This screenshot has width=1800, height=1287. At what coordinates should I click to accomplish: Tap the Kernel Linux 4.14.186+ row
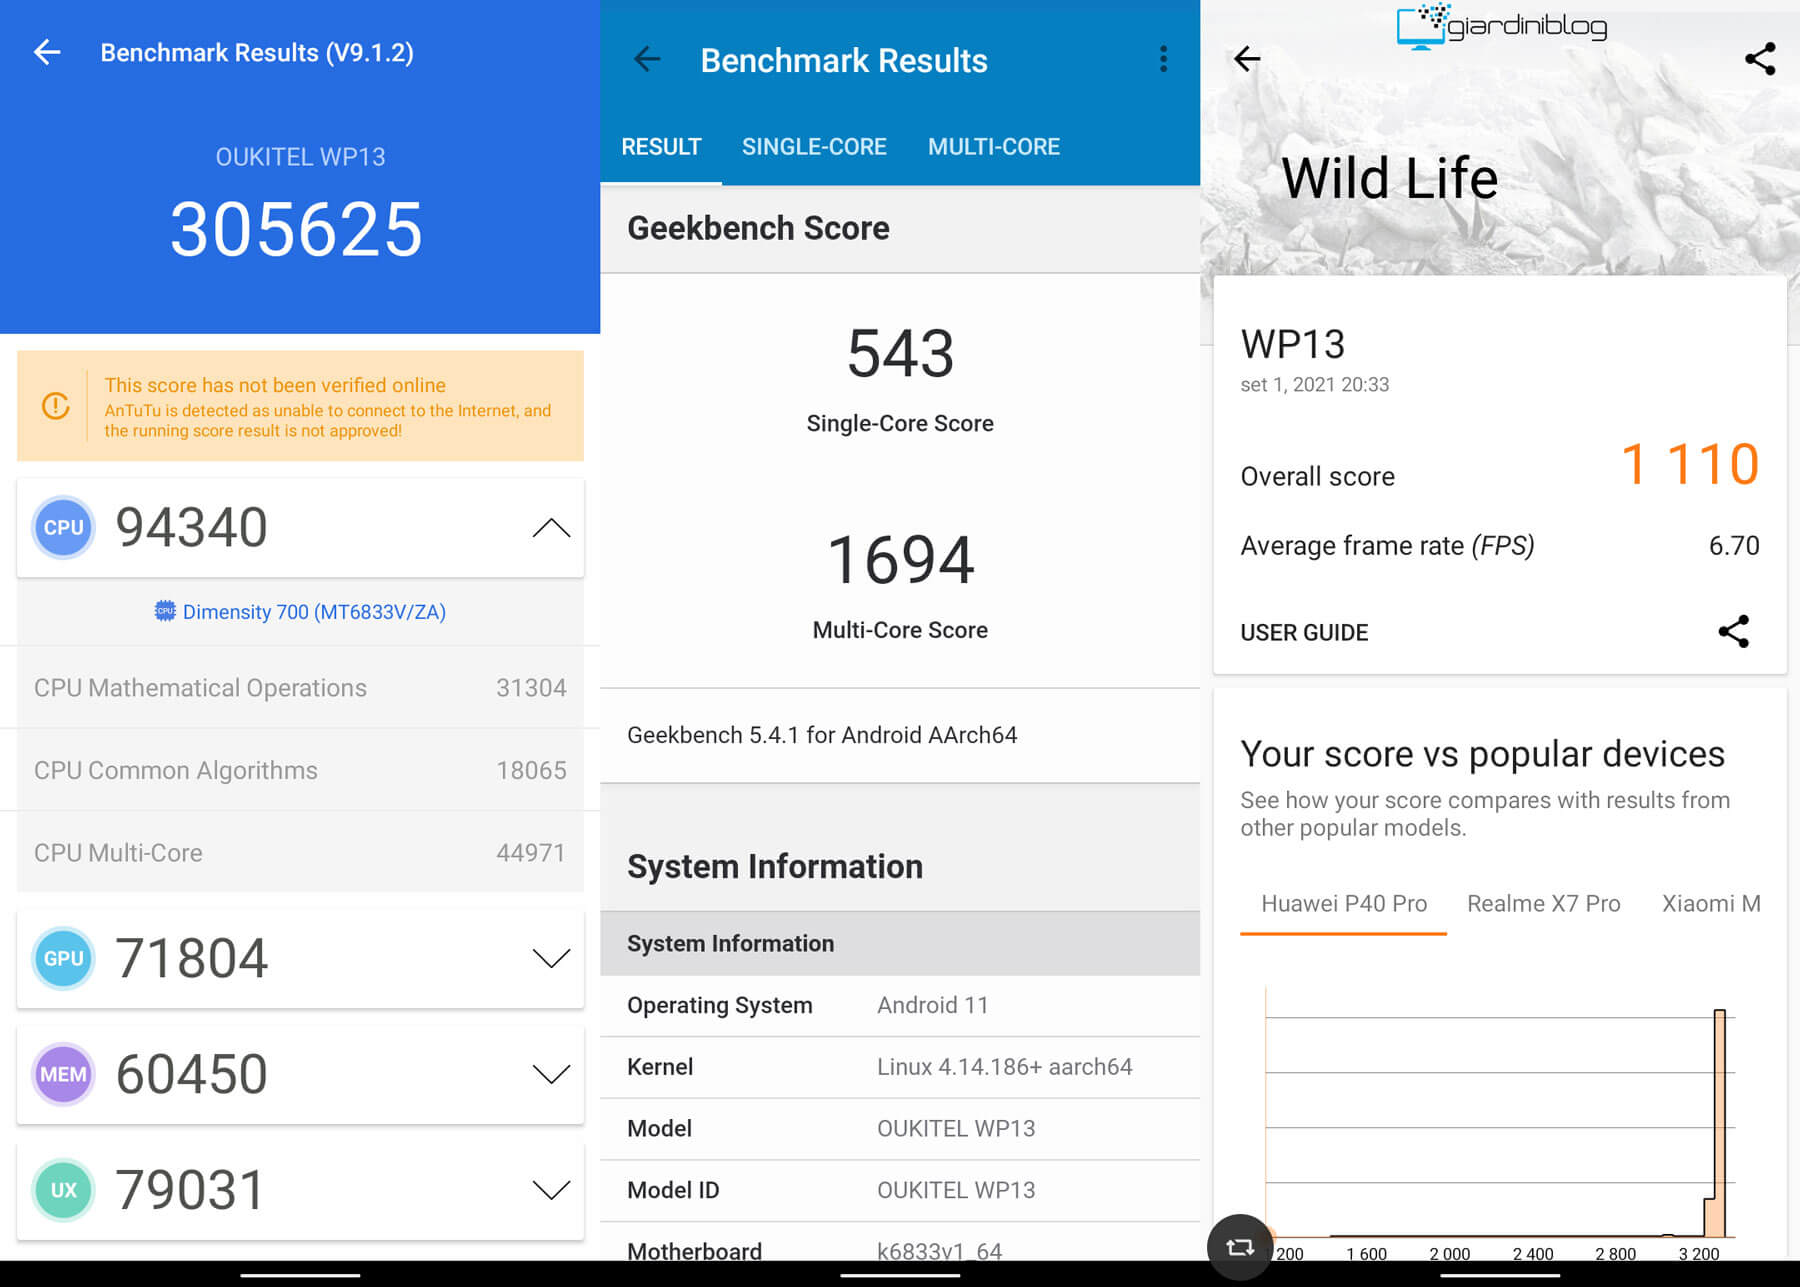tap(900, 1067)
